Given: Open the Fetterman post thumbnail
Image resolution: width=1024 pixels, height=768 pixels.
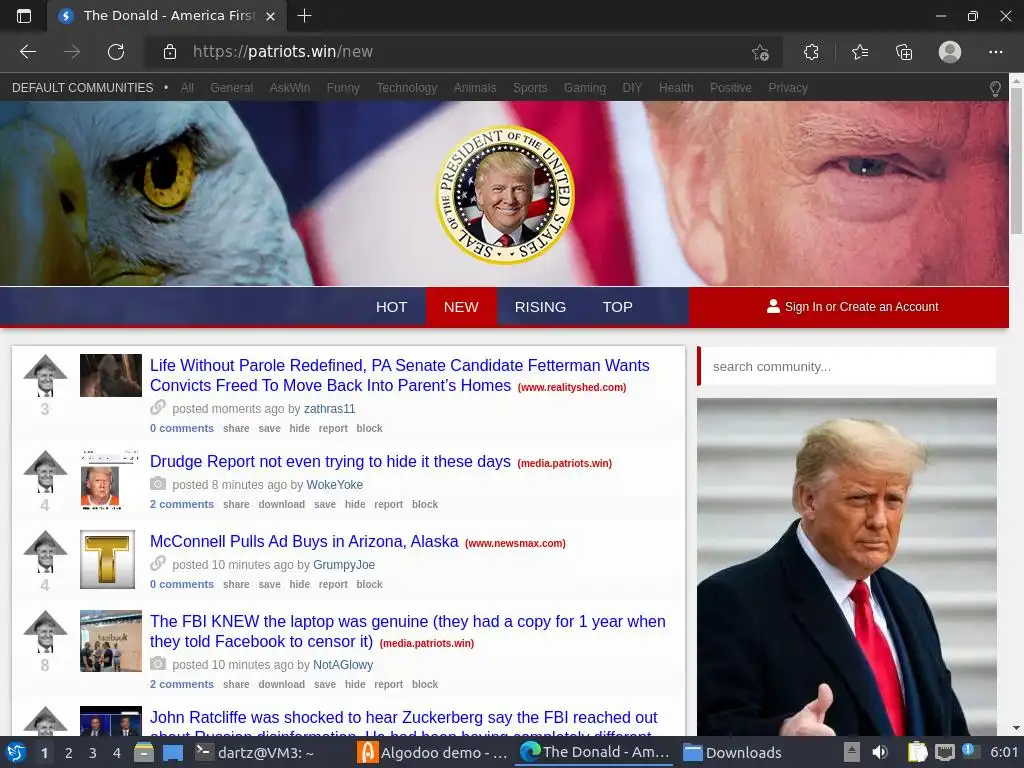Looking at the screenshot, I should 110,376.
